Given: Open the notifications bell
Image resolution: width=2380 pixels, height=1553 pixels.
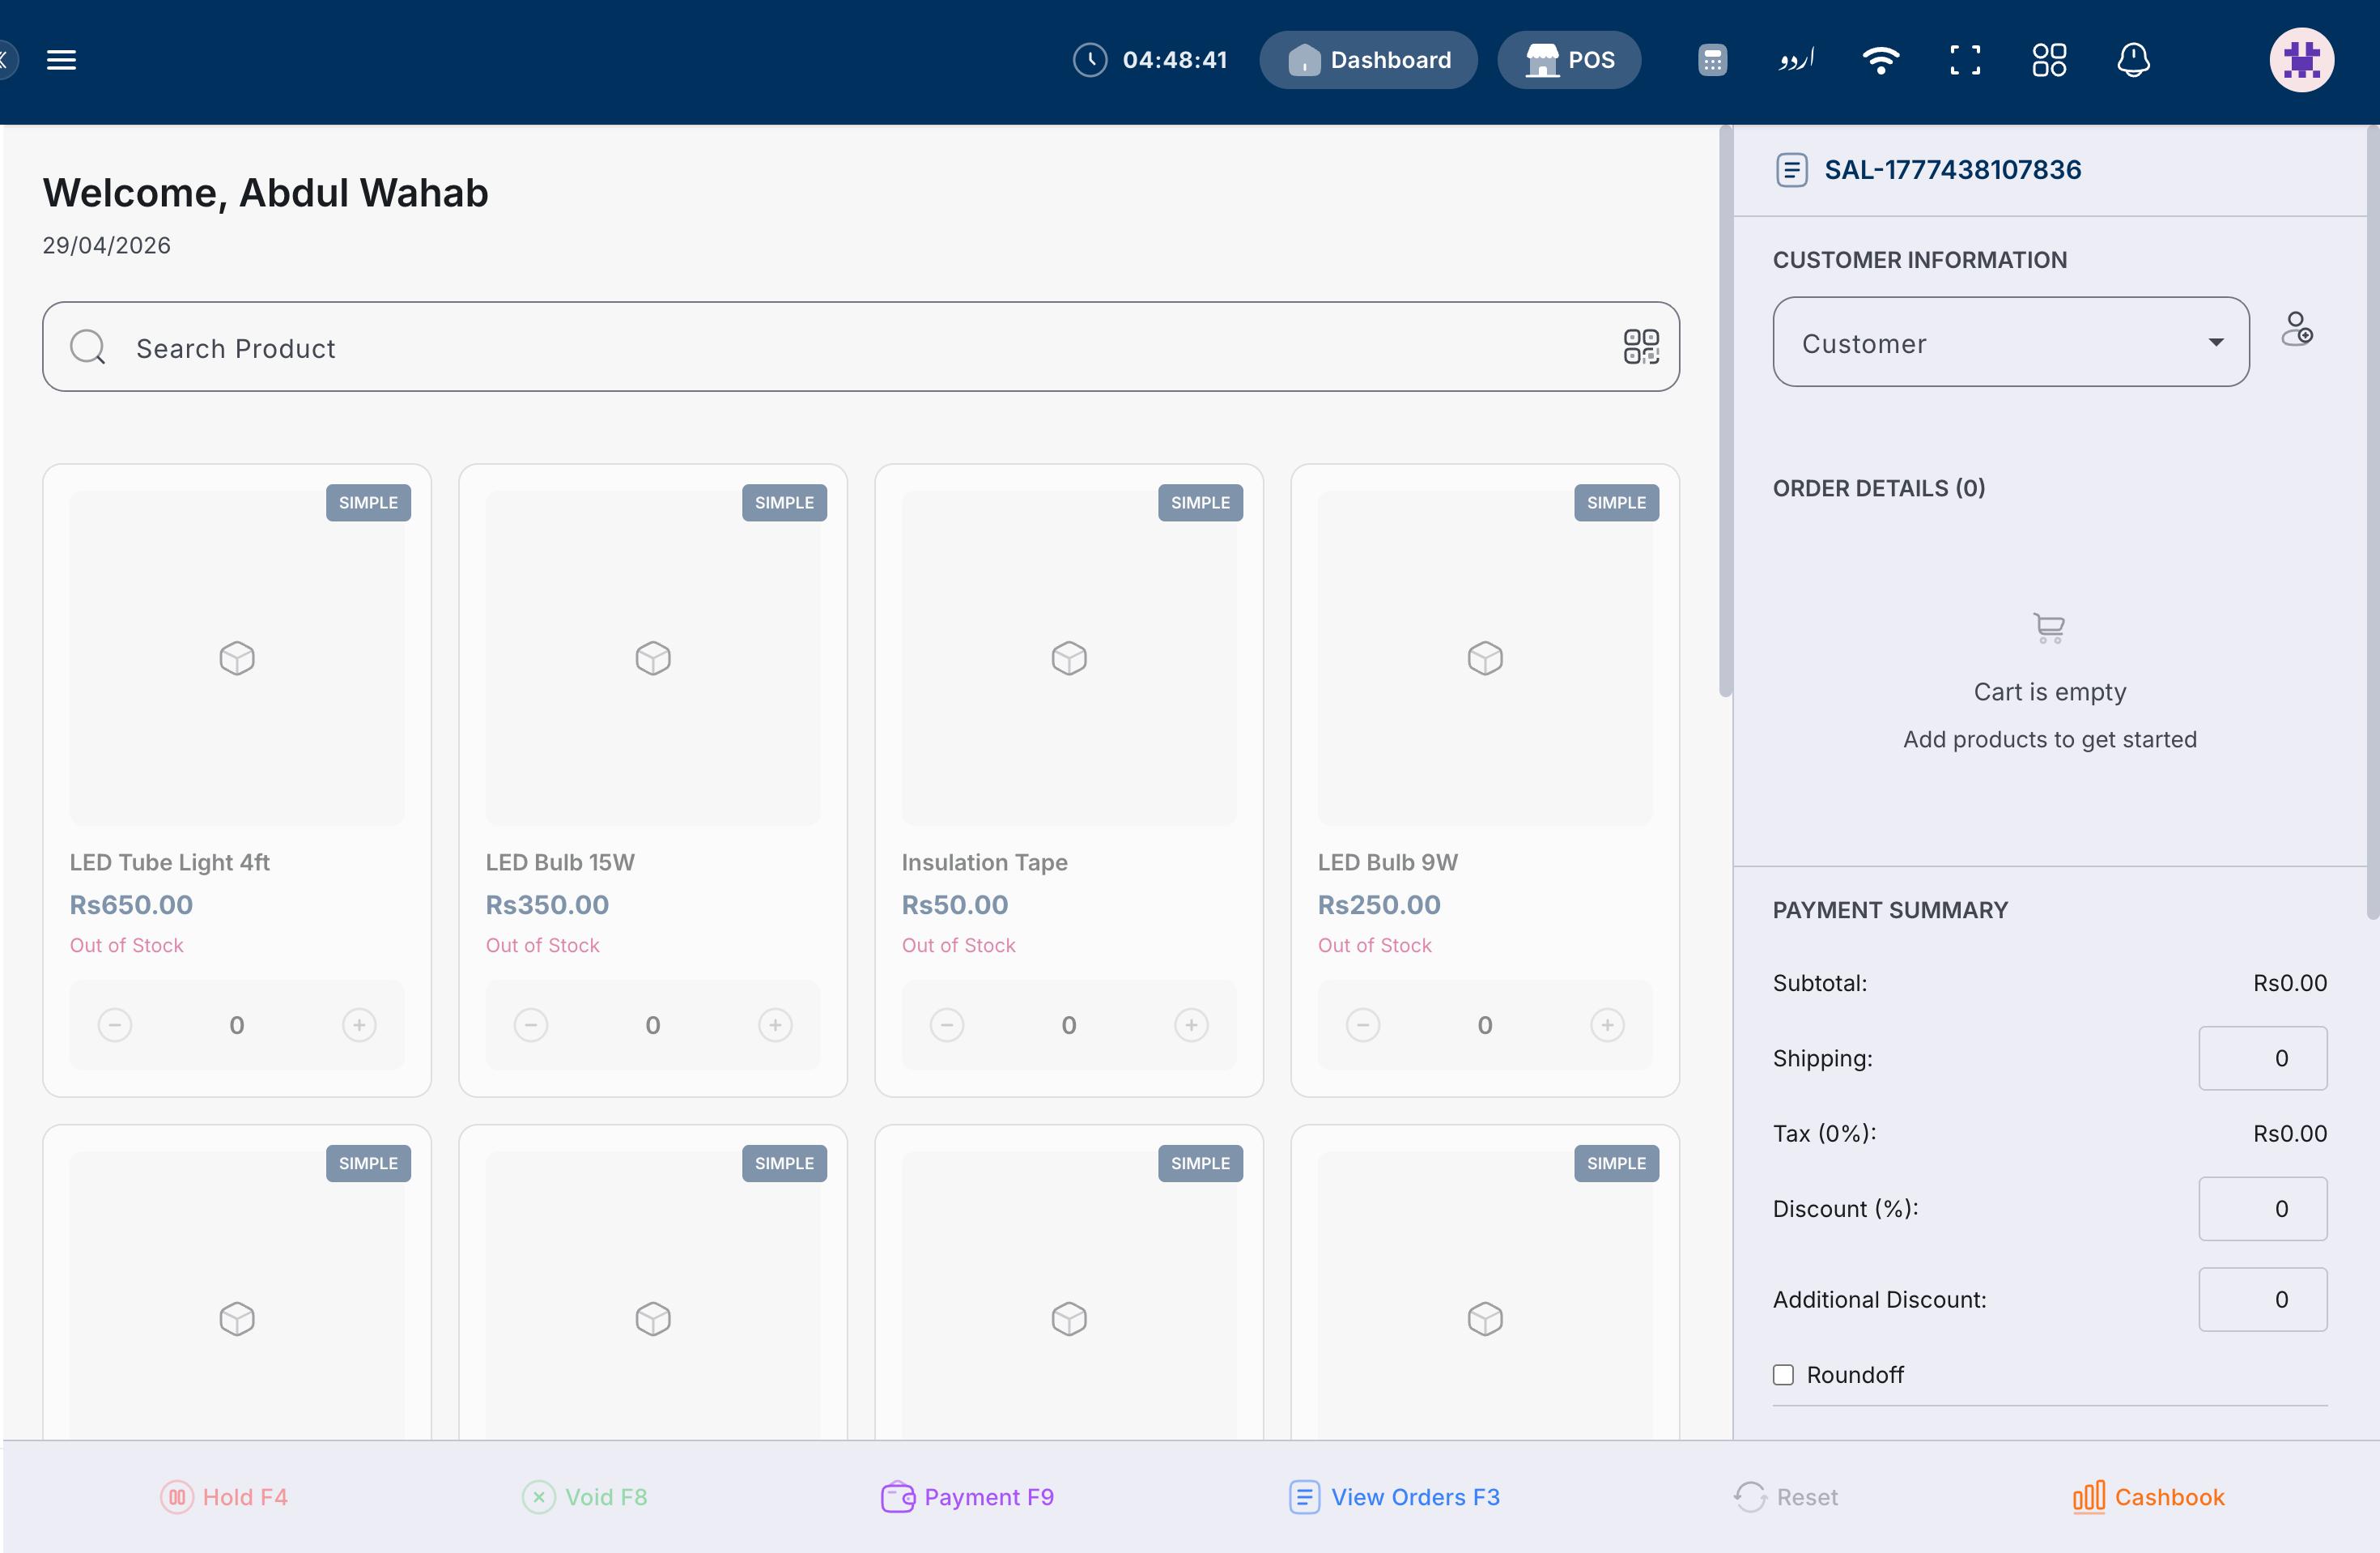Looking at the screenshot, I should [2133, 60].
